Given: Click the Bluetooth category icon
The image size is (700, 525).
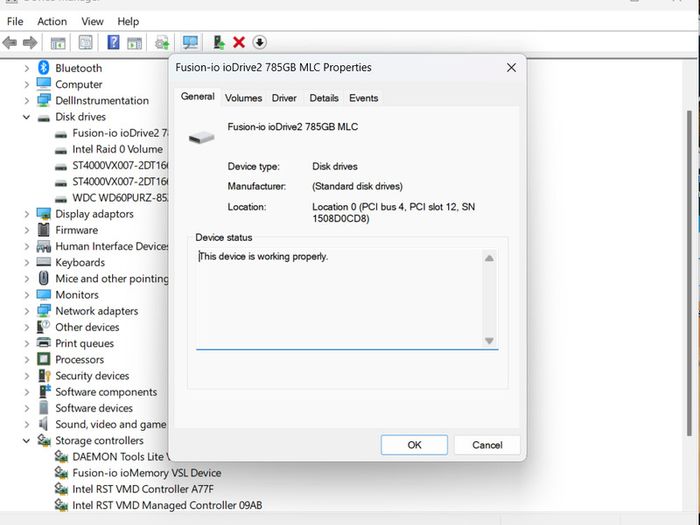Looking at the screenshot, I should [x=43, y=68].
